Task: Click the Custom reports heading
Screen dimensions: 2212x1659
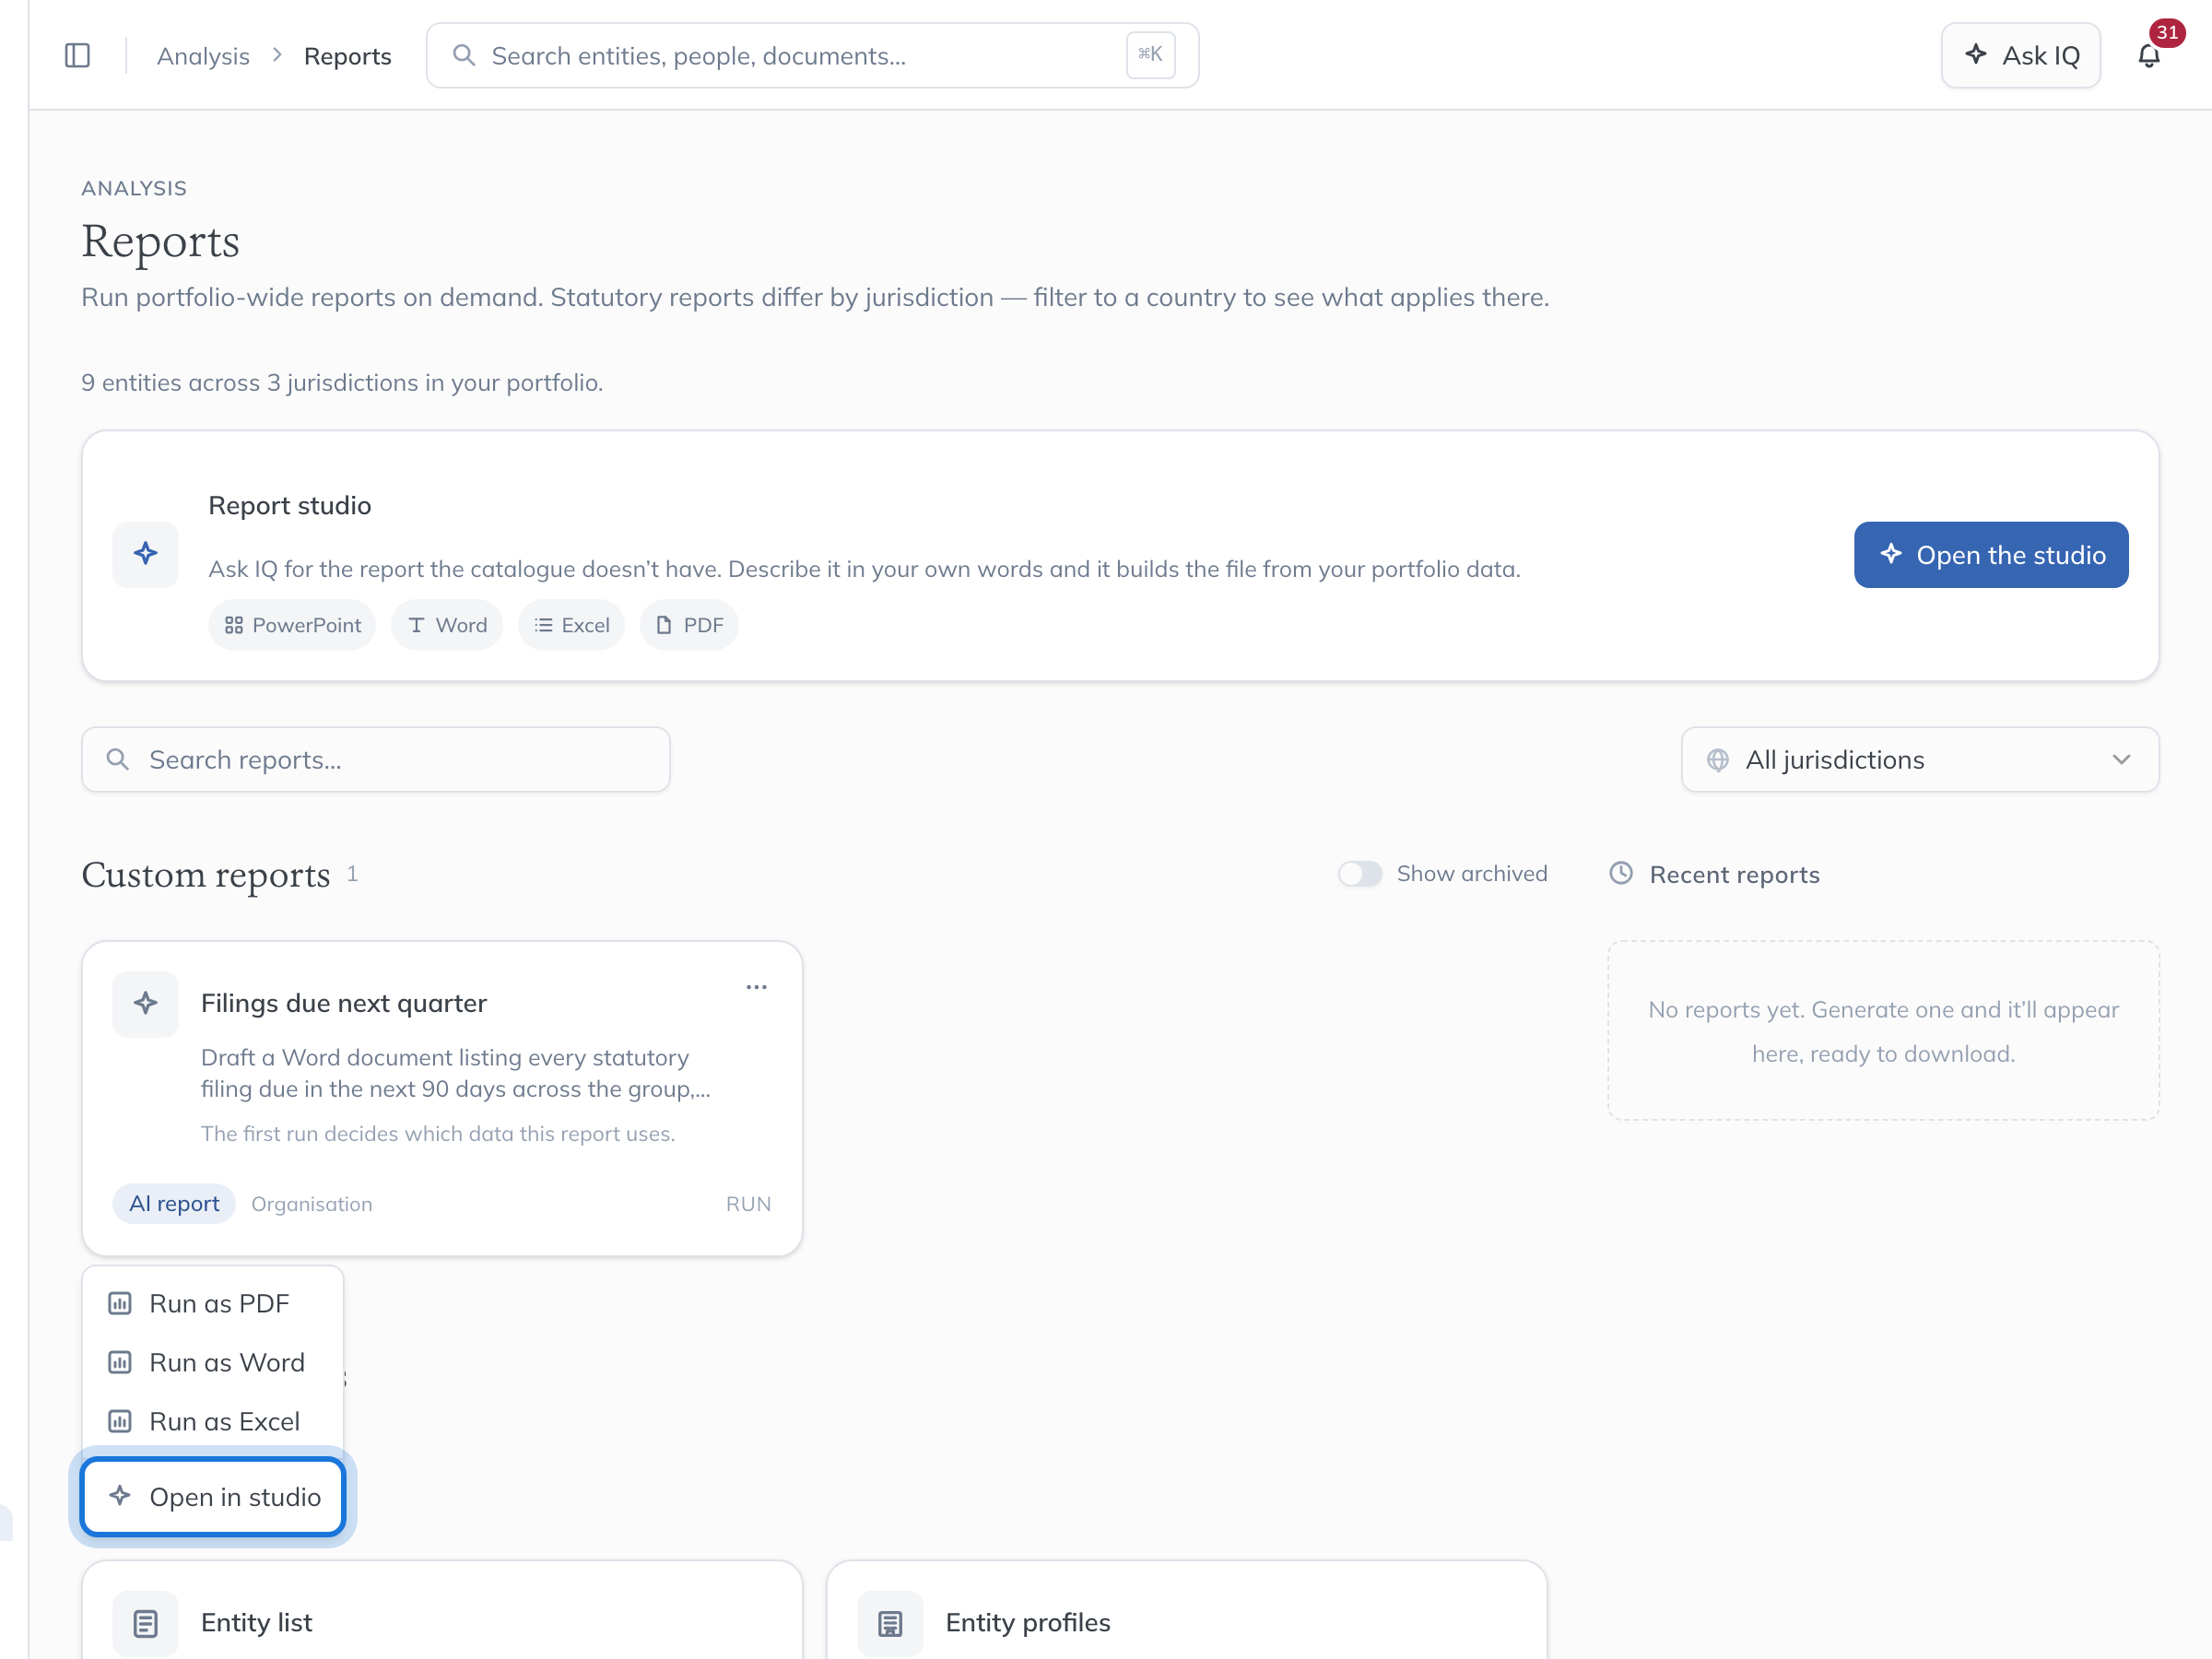Action: [x=206, y=875]
